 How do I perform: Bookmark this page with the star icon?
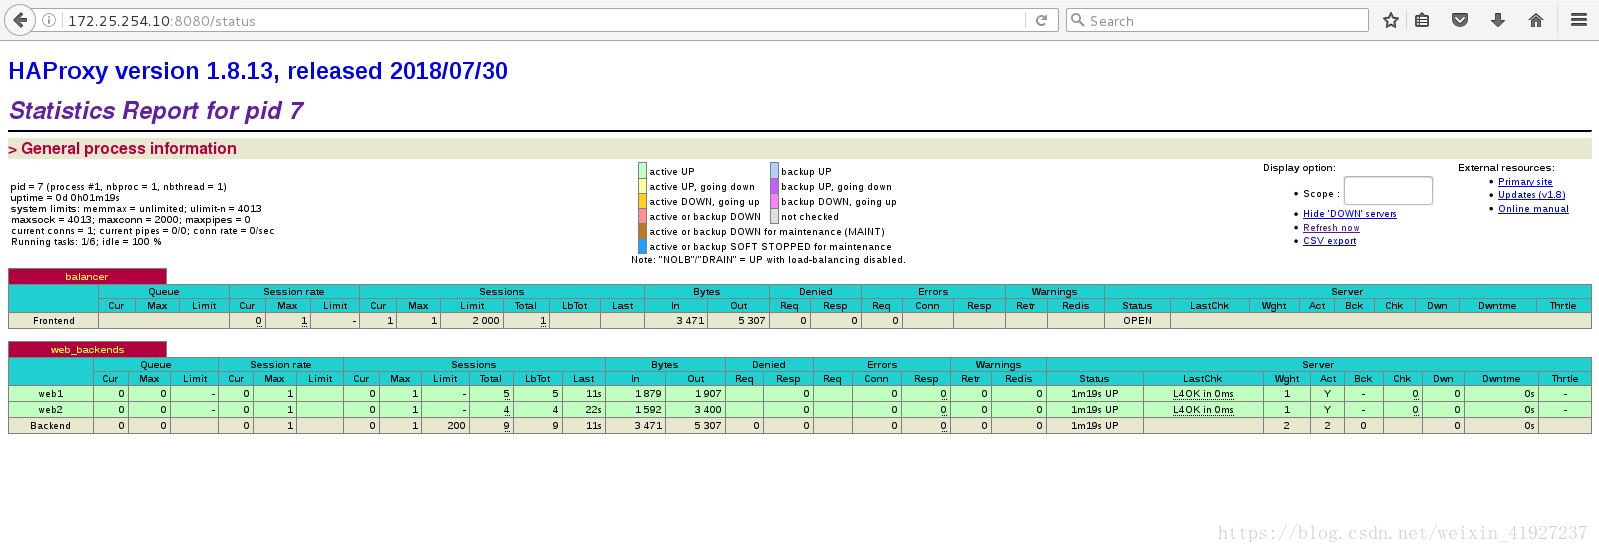1390,20
